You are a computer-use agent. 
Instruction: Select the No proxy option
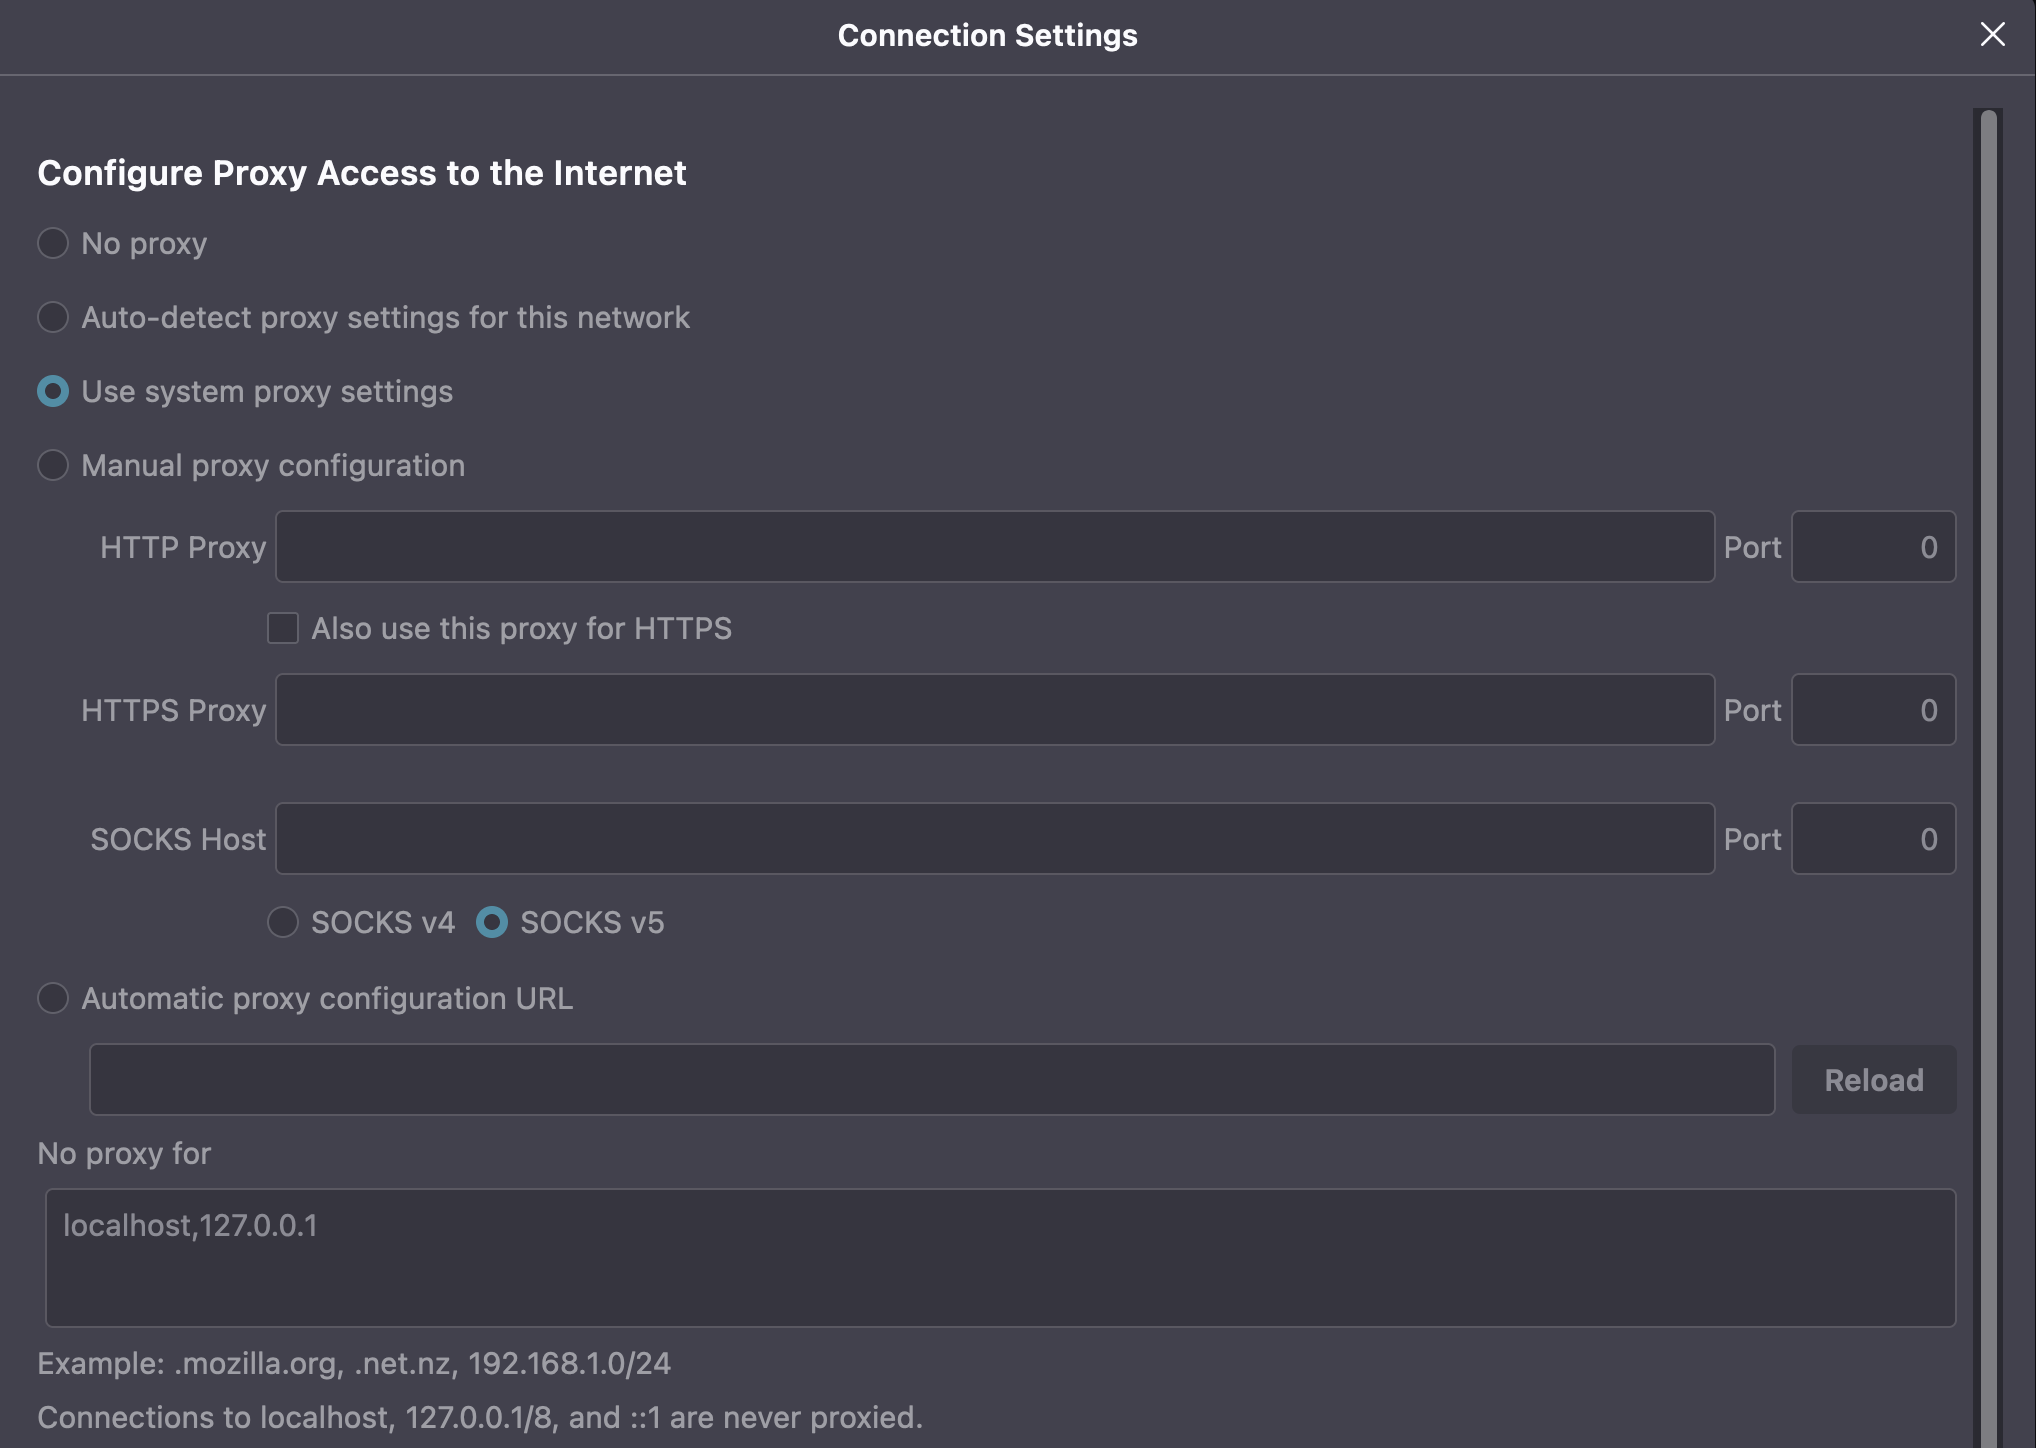click(x=53, y=243)
